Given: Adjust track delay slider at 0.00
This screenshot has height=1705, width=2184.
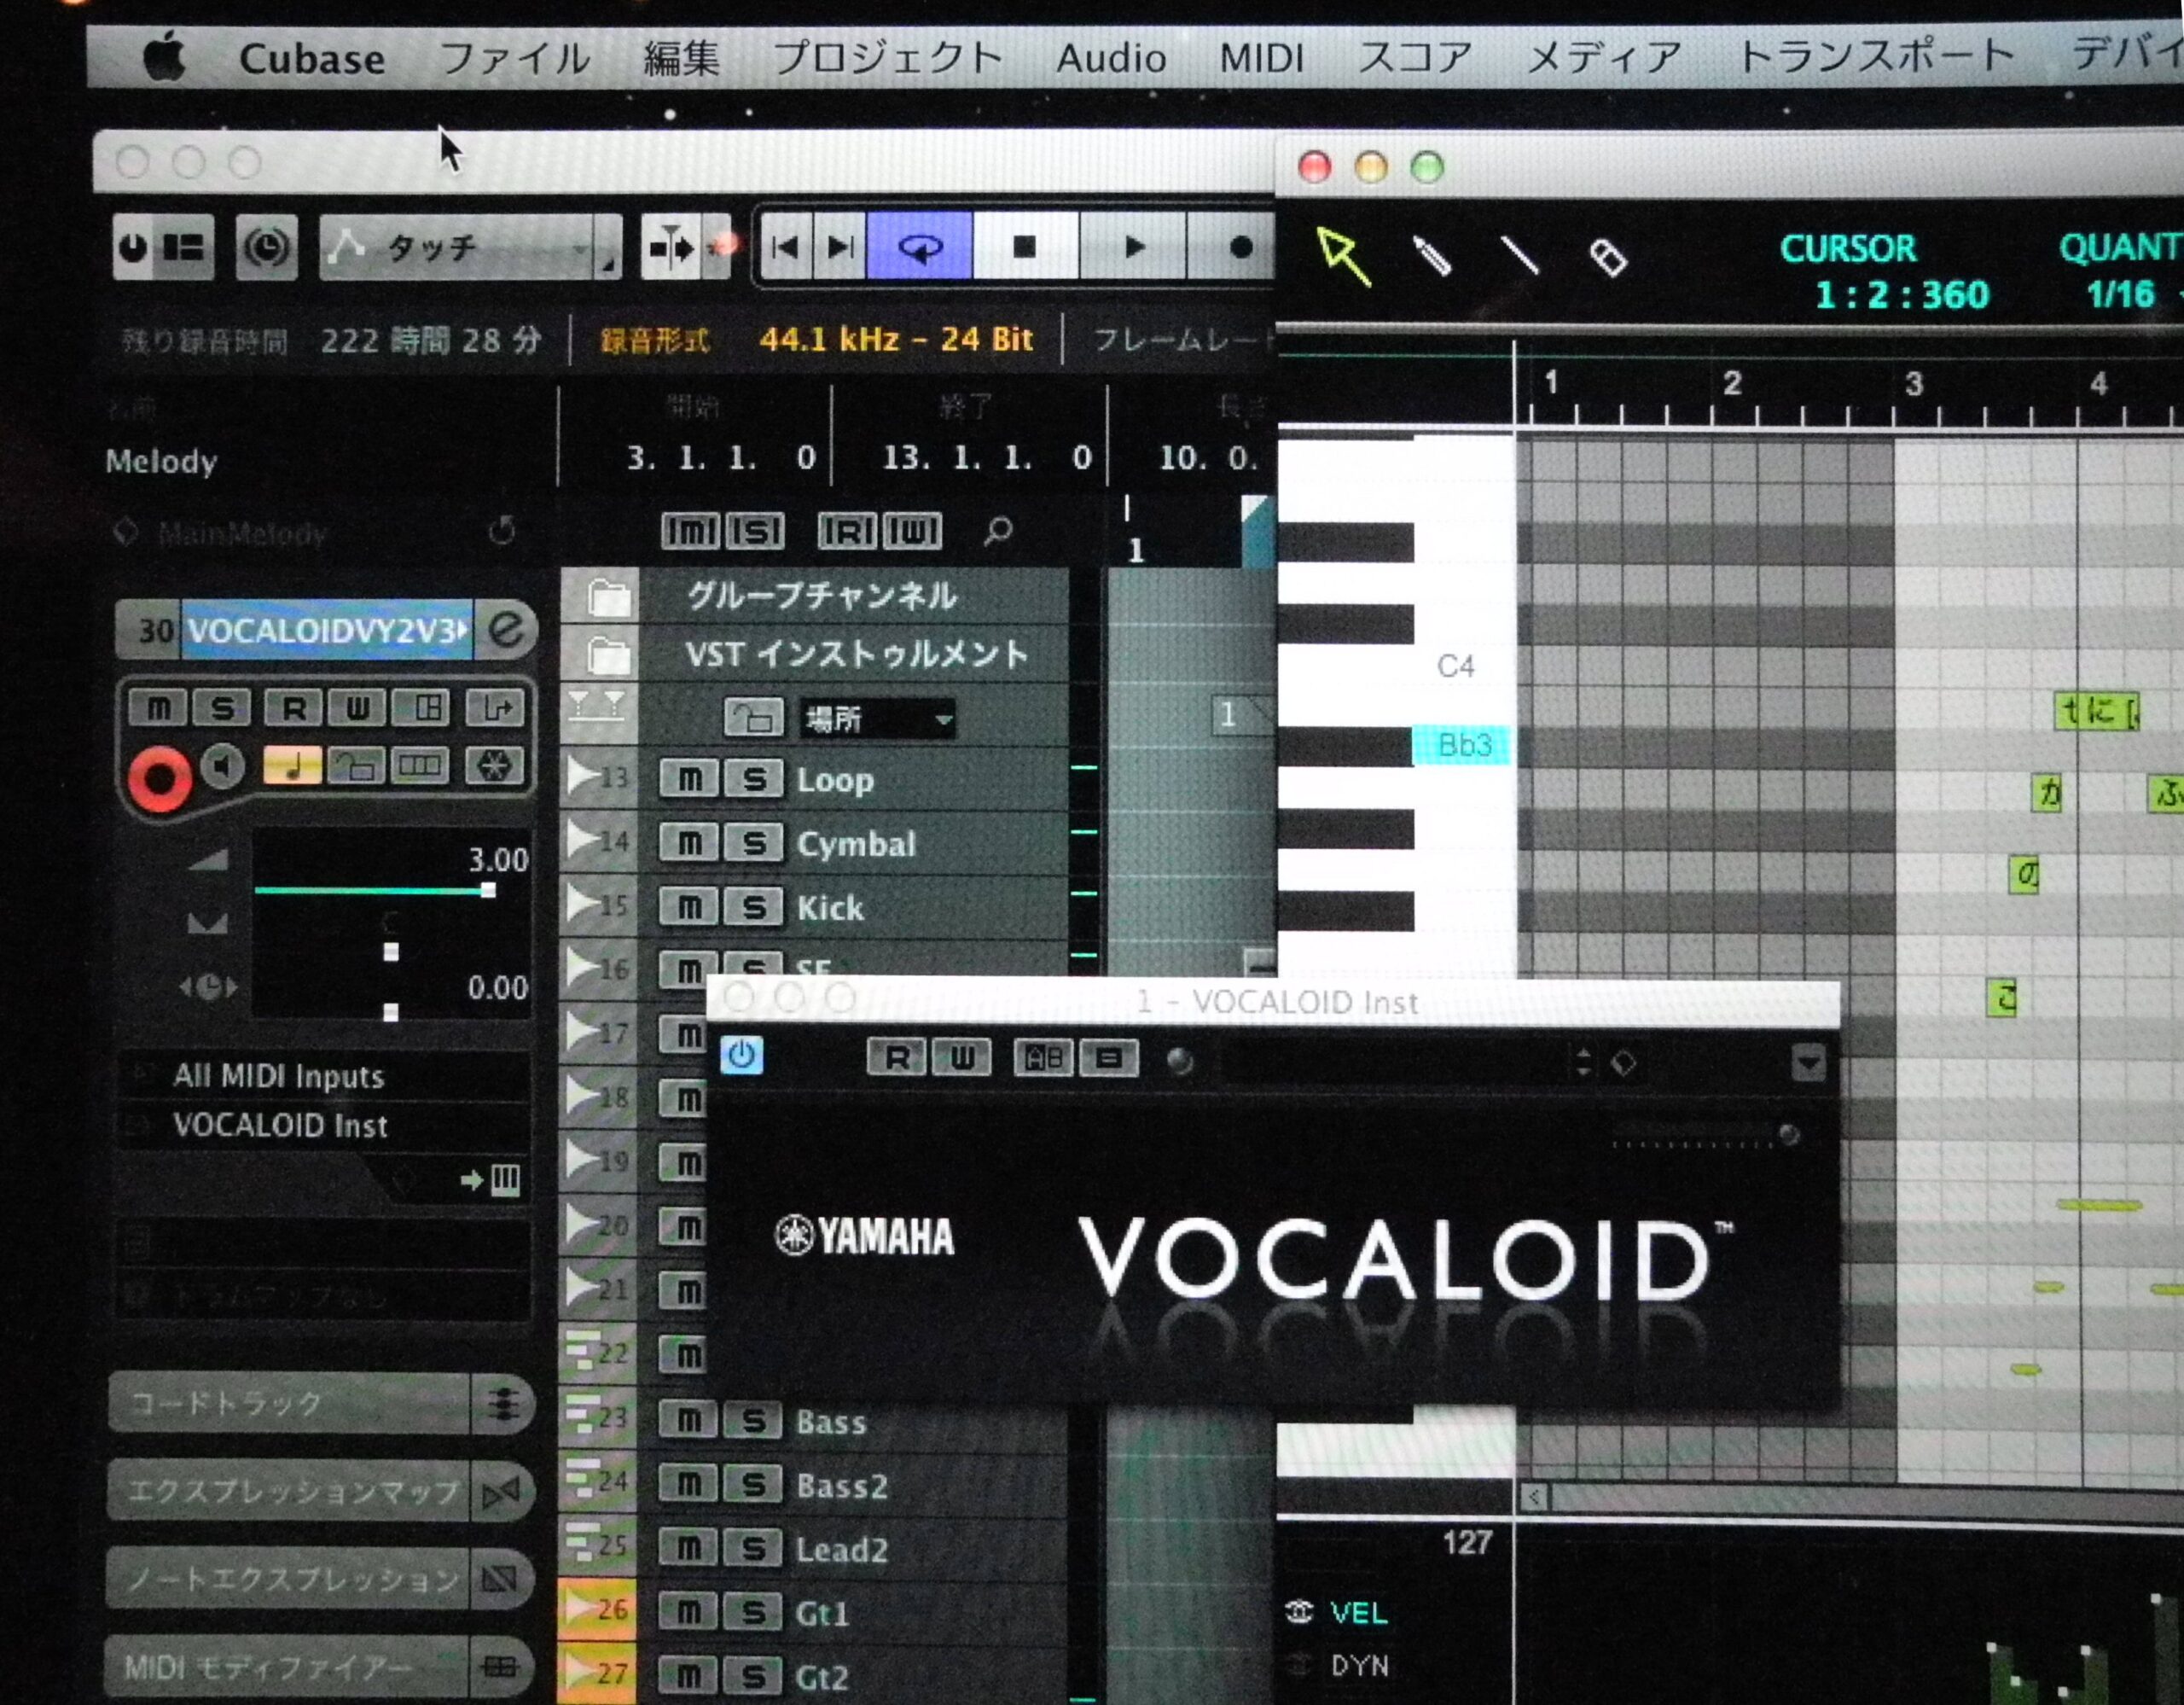Looking at the screenshot, I should click(x=391, y=1012).
